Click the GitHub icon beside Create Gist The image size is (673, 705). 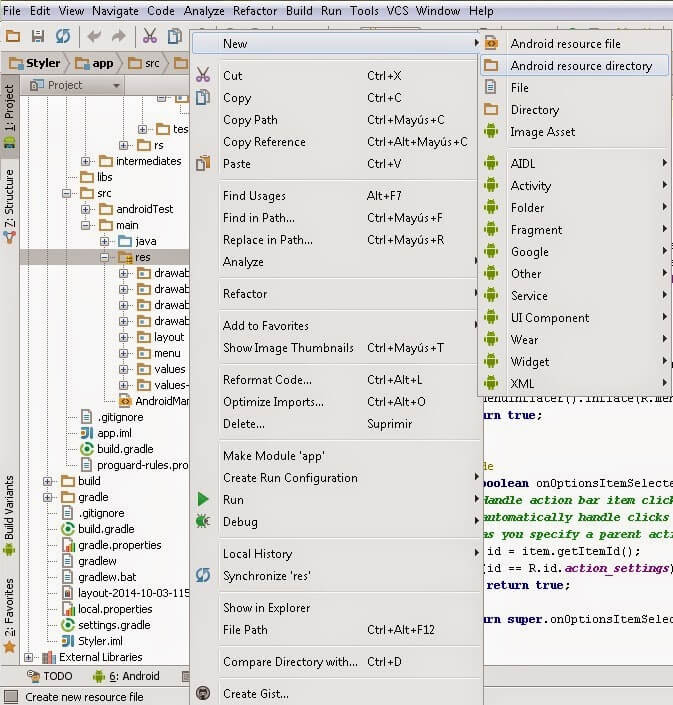203,693
